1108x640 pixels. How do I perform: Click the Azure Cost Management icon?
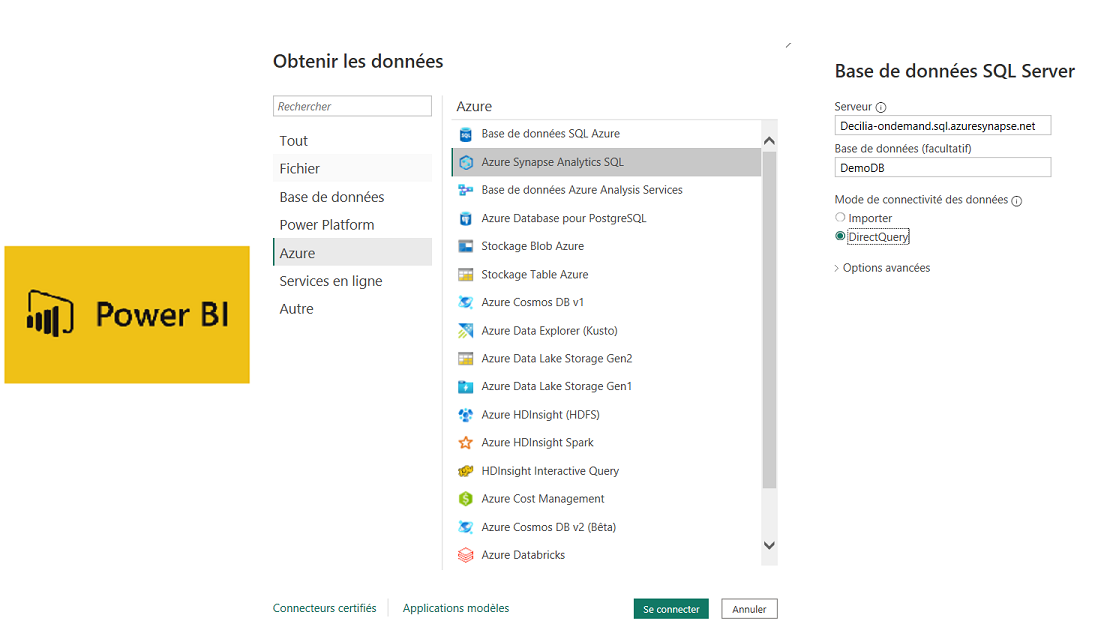pyautogui.click(x=466, y=499)
